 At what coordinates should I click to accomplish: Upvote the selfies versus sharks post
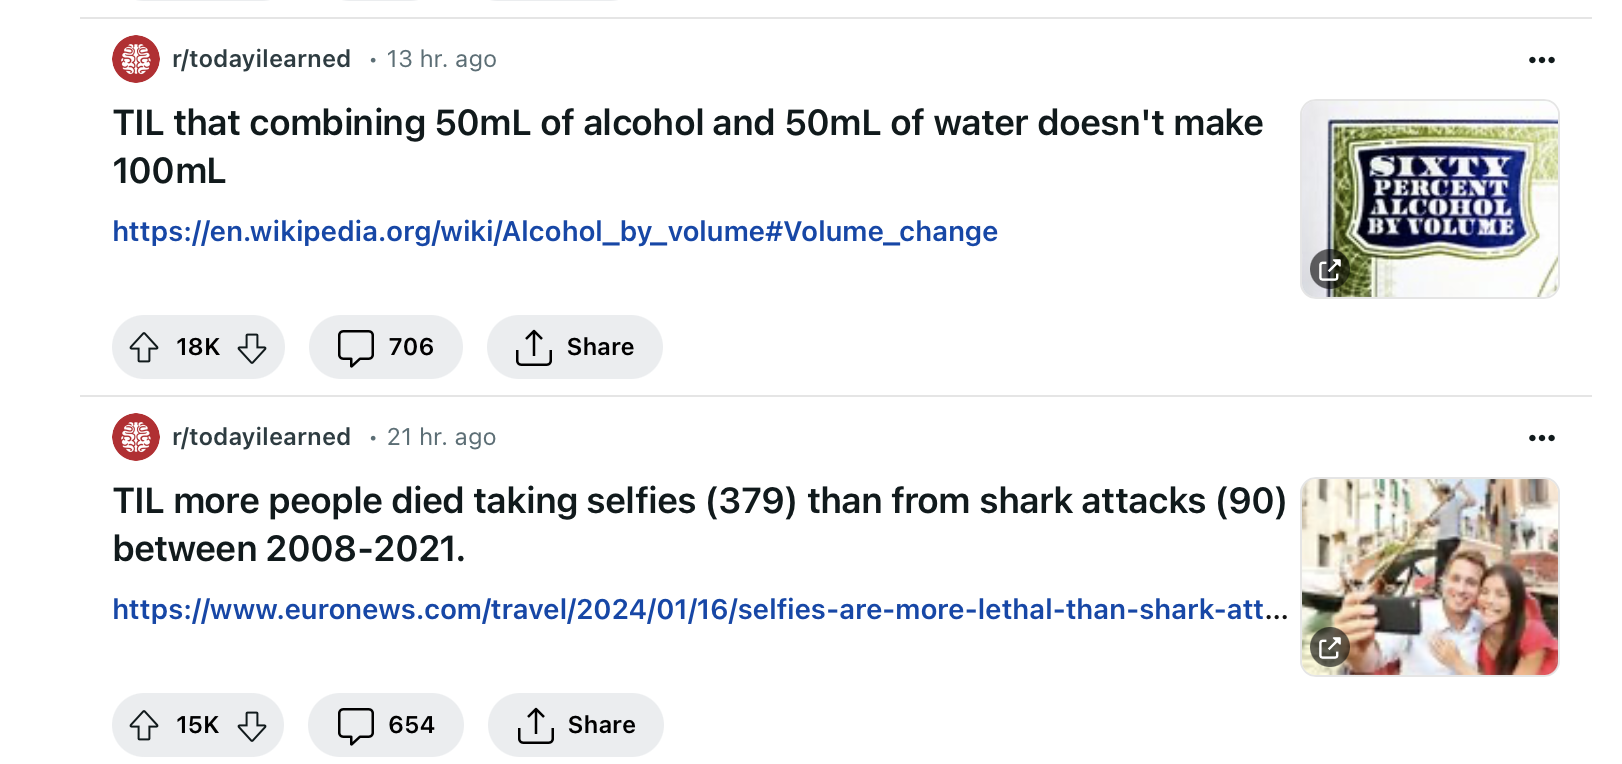tap(144, 725)
